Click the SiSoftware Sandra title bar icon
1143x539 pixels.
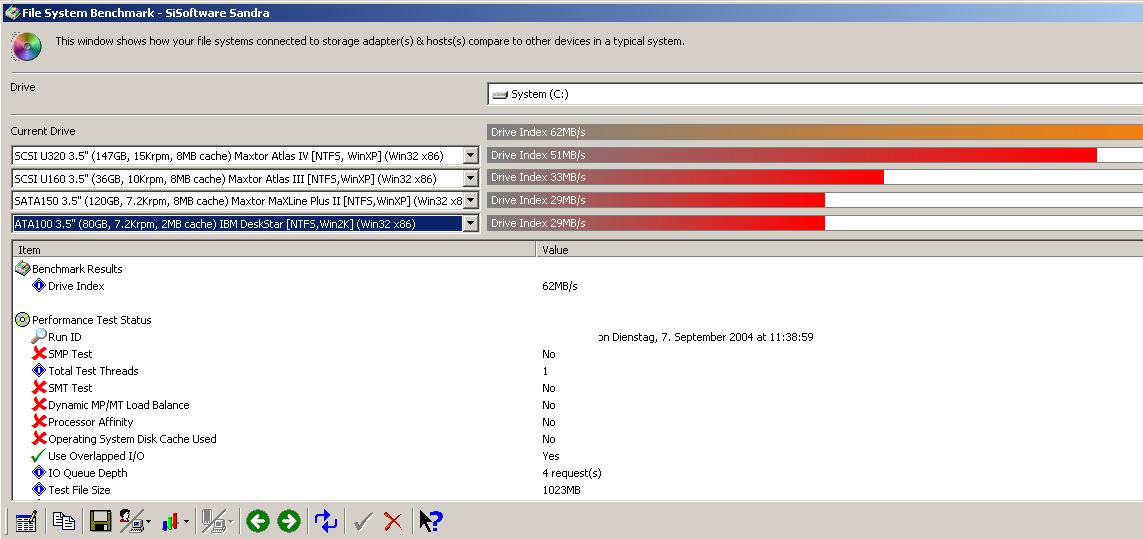click(12, 12)
